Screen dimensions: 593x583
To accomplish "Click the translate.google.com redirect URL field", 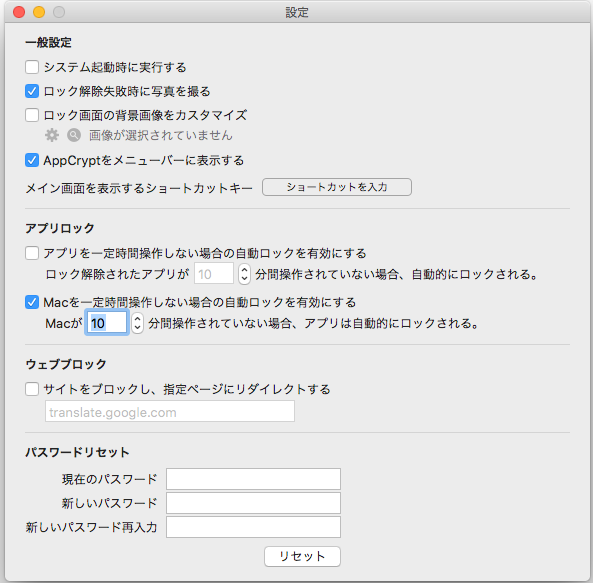I will [x=170, y=411].
